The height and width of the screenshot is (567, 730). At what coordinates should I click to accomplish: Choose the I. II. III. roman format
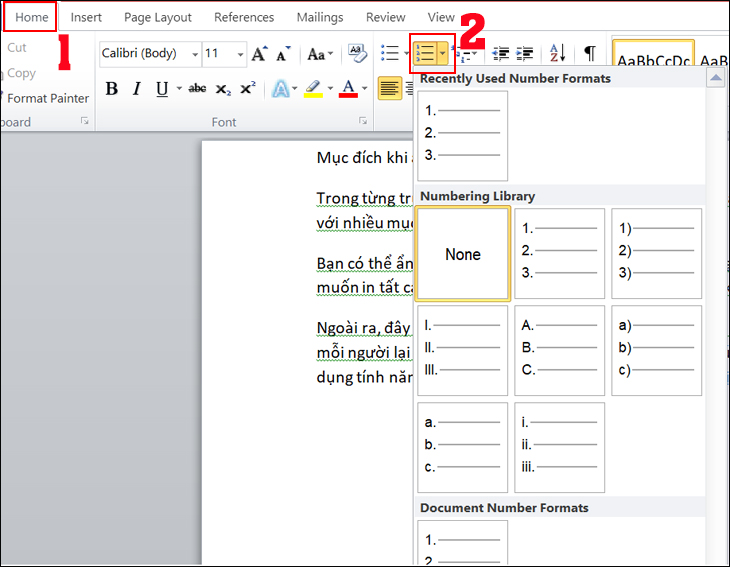click(x=462, y=351)
